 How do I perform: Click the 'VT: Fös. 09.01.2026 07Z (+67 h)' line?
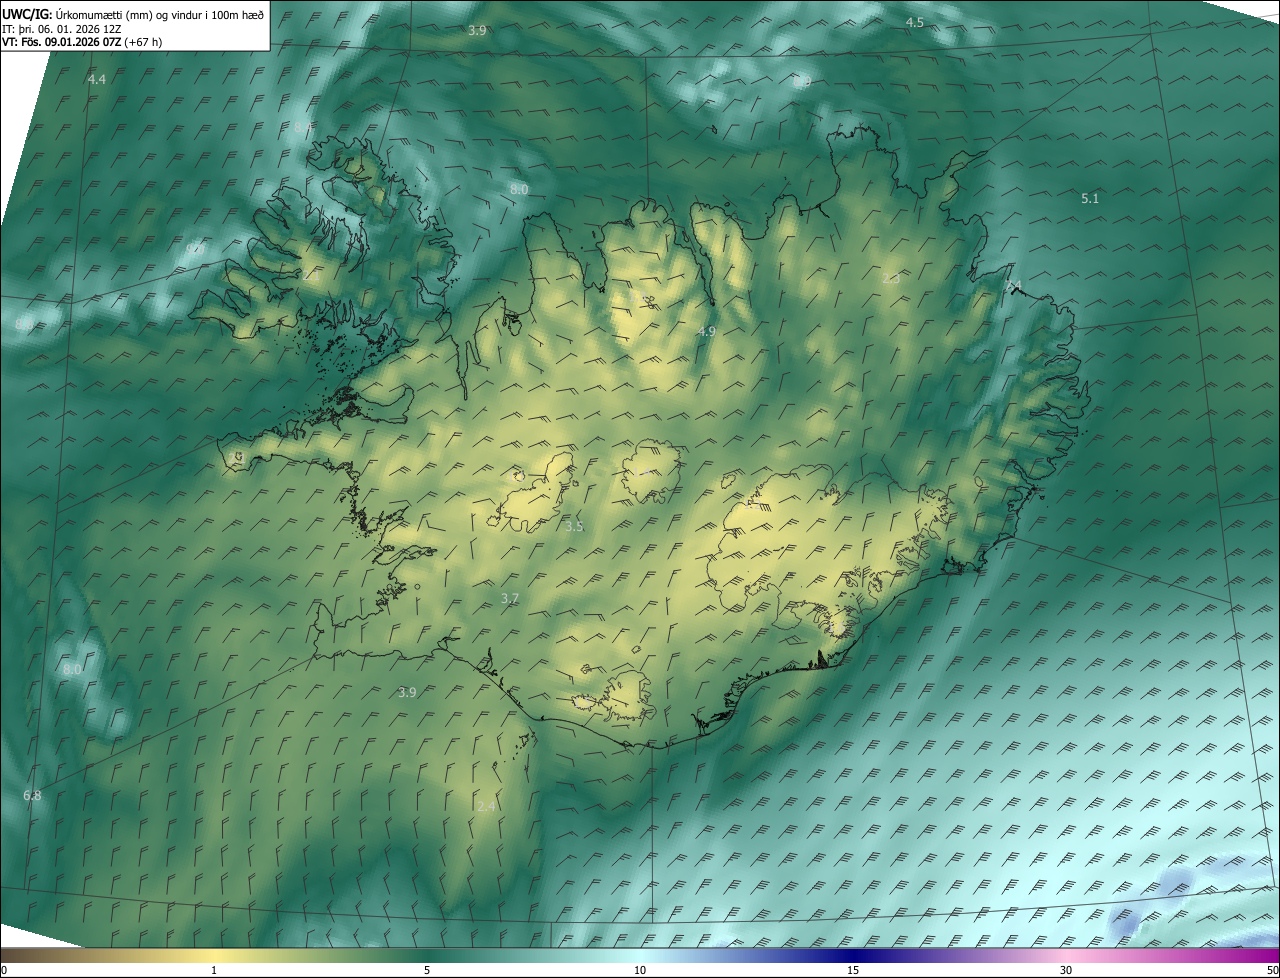82,42
